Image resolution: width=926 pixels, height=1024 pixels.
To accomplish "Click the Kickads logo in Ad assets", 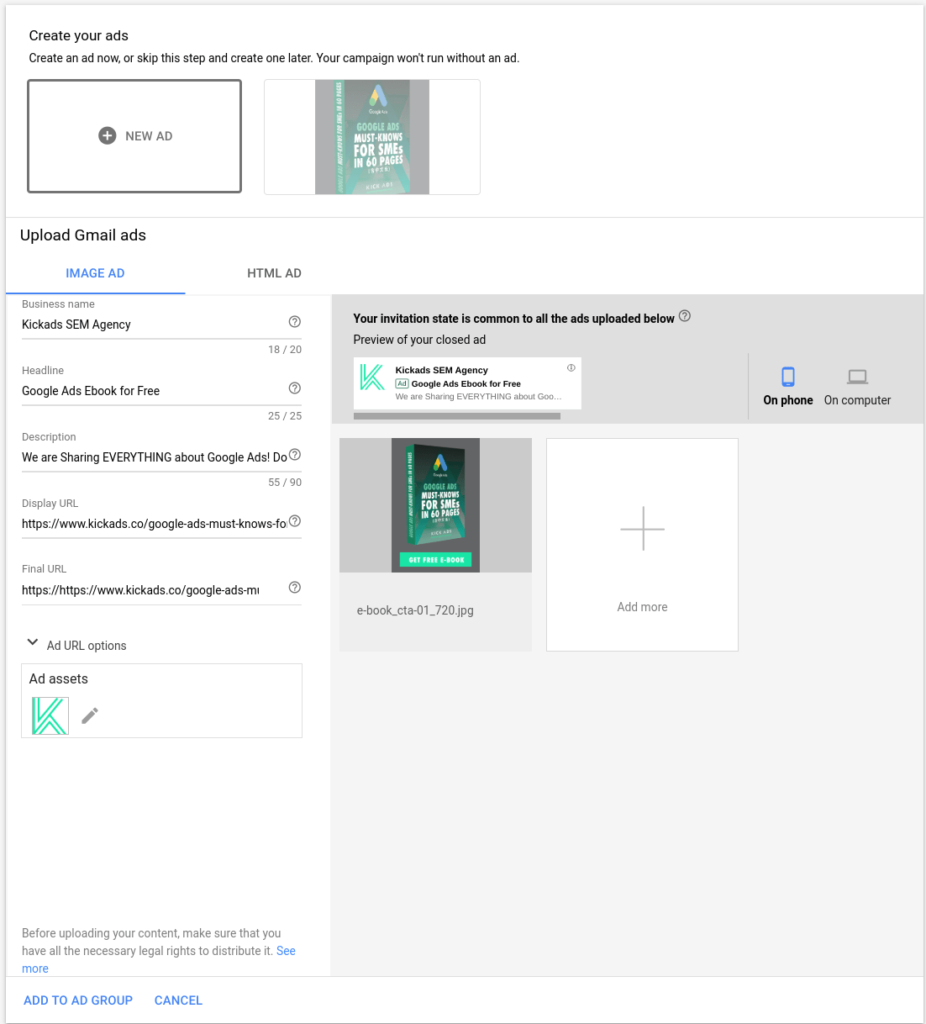I will (x=50, y=716).
